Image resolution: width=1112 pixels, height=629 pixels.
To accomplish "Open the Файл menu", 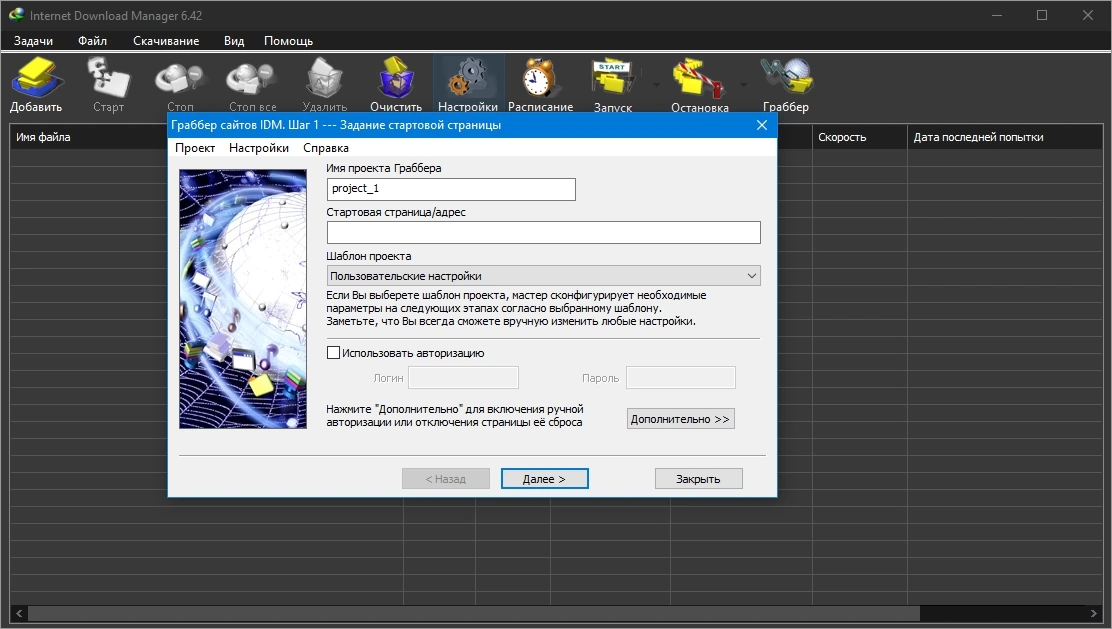I will click(x=92, y=41).
